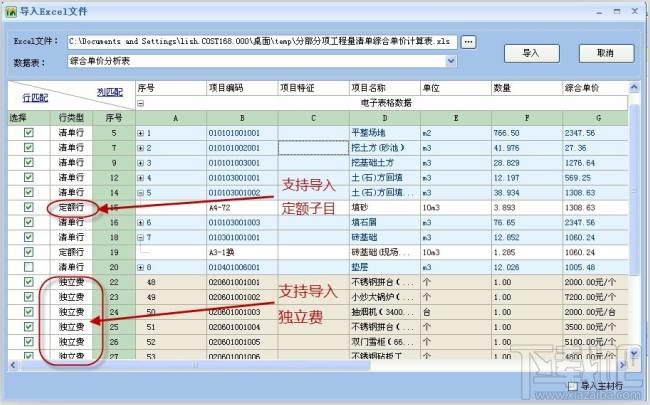Click the column letter A header
The width and height of the screenshot is (650, 405).
171,118
